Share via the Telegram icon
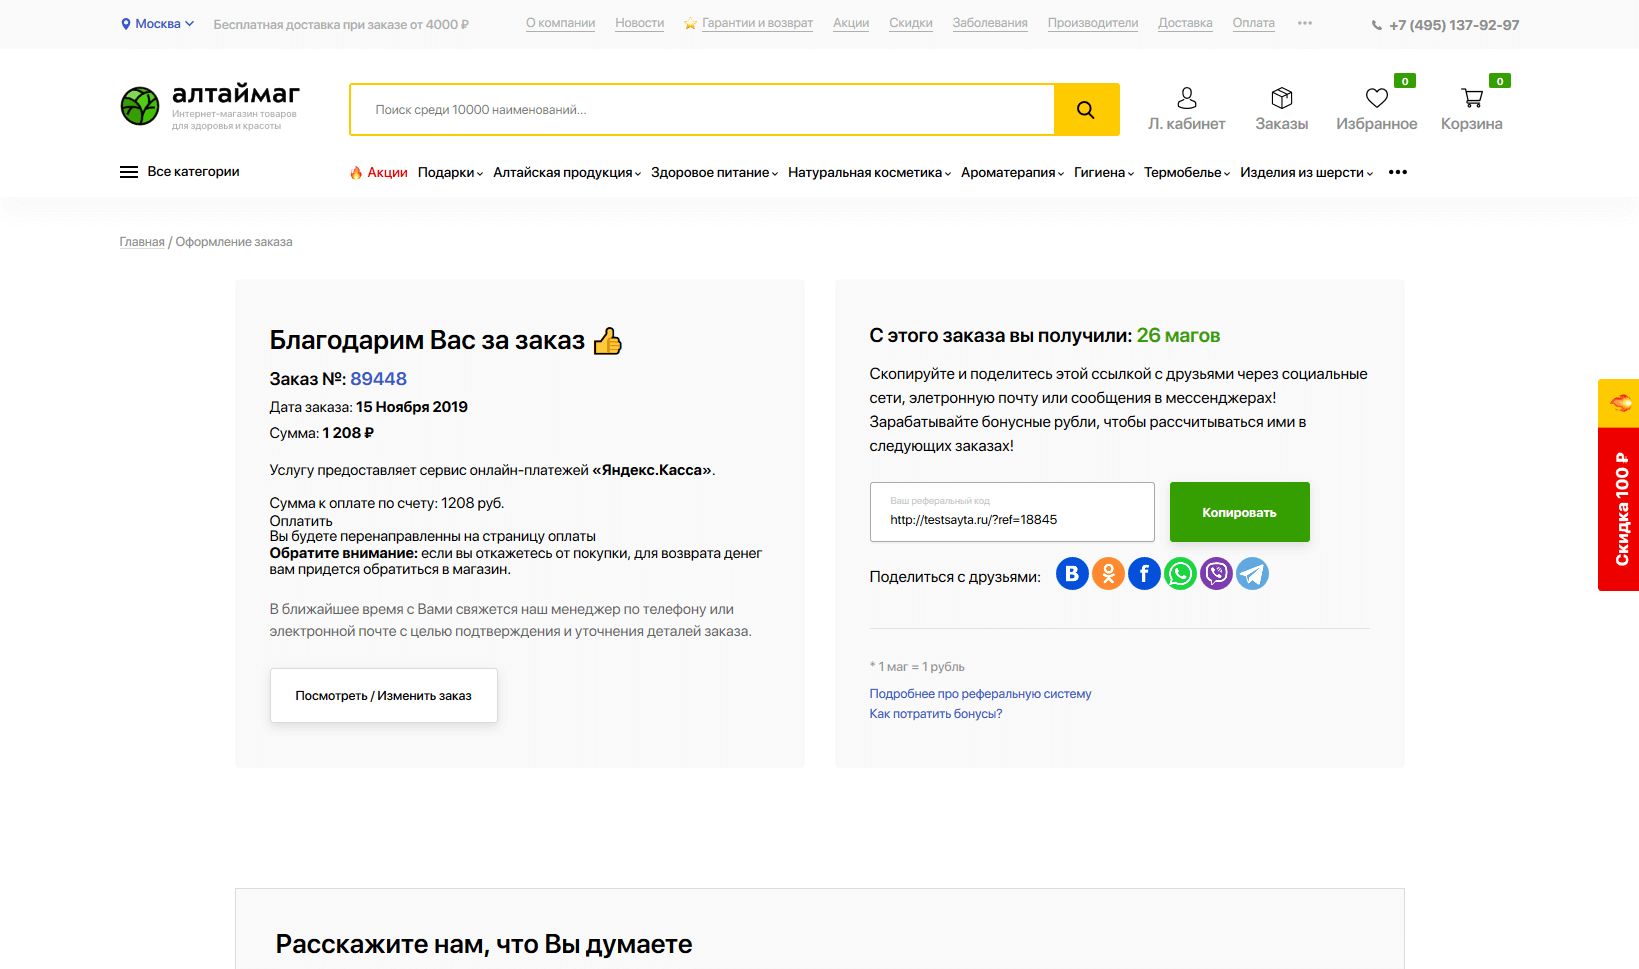 pos(1252,574)
